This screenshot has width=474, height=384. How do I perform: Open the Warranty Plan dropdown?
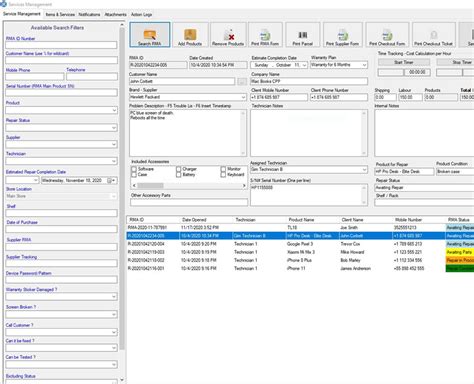[364, 65]
